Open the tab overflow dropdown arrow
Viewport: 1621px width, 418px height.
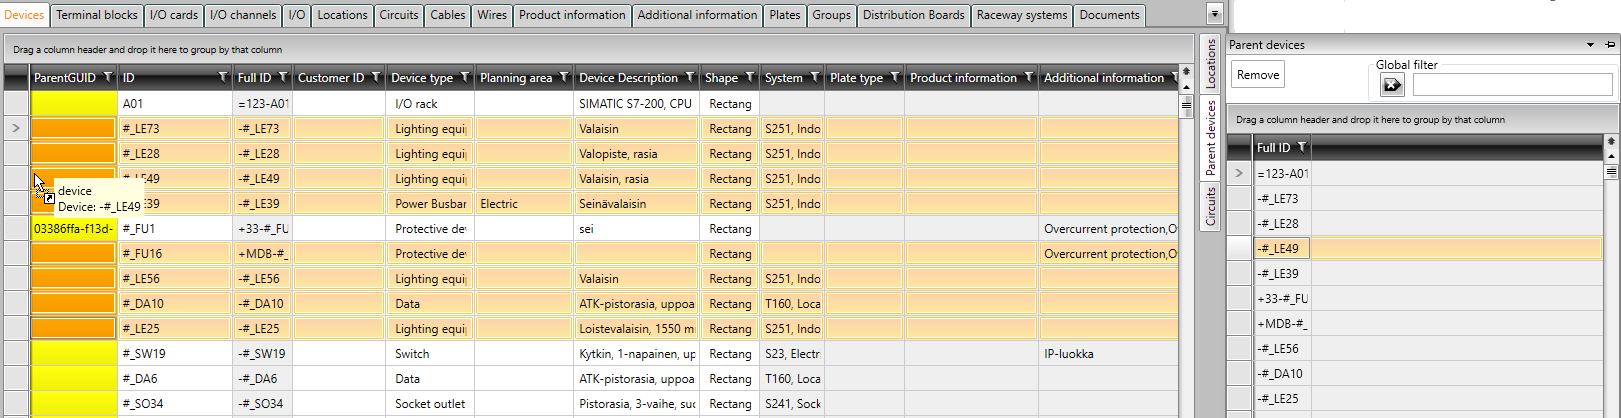(x=1215, y=15)
